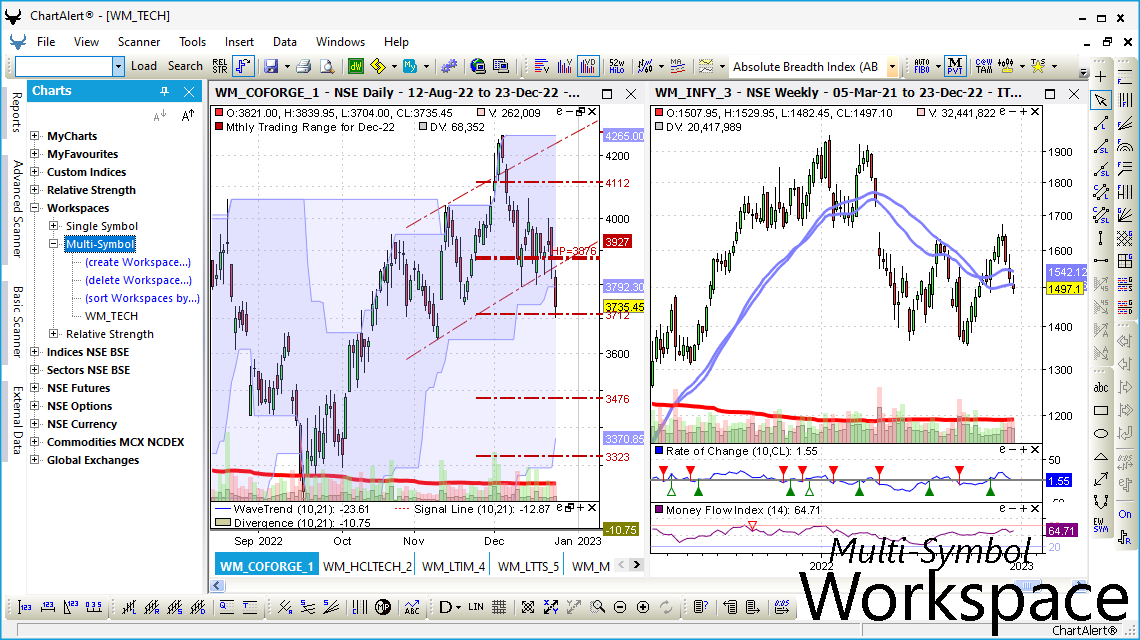Open the Absolute Breadth Index indicator dropdown
The image size is (1140, 640).
pos(892,67)
